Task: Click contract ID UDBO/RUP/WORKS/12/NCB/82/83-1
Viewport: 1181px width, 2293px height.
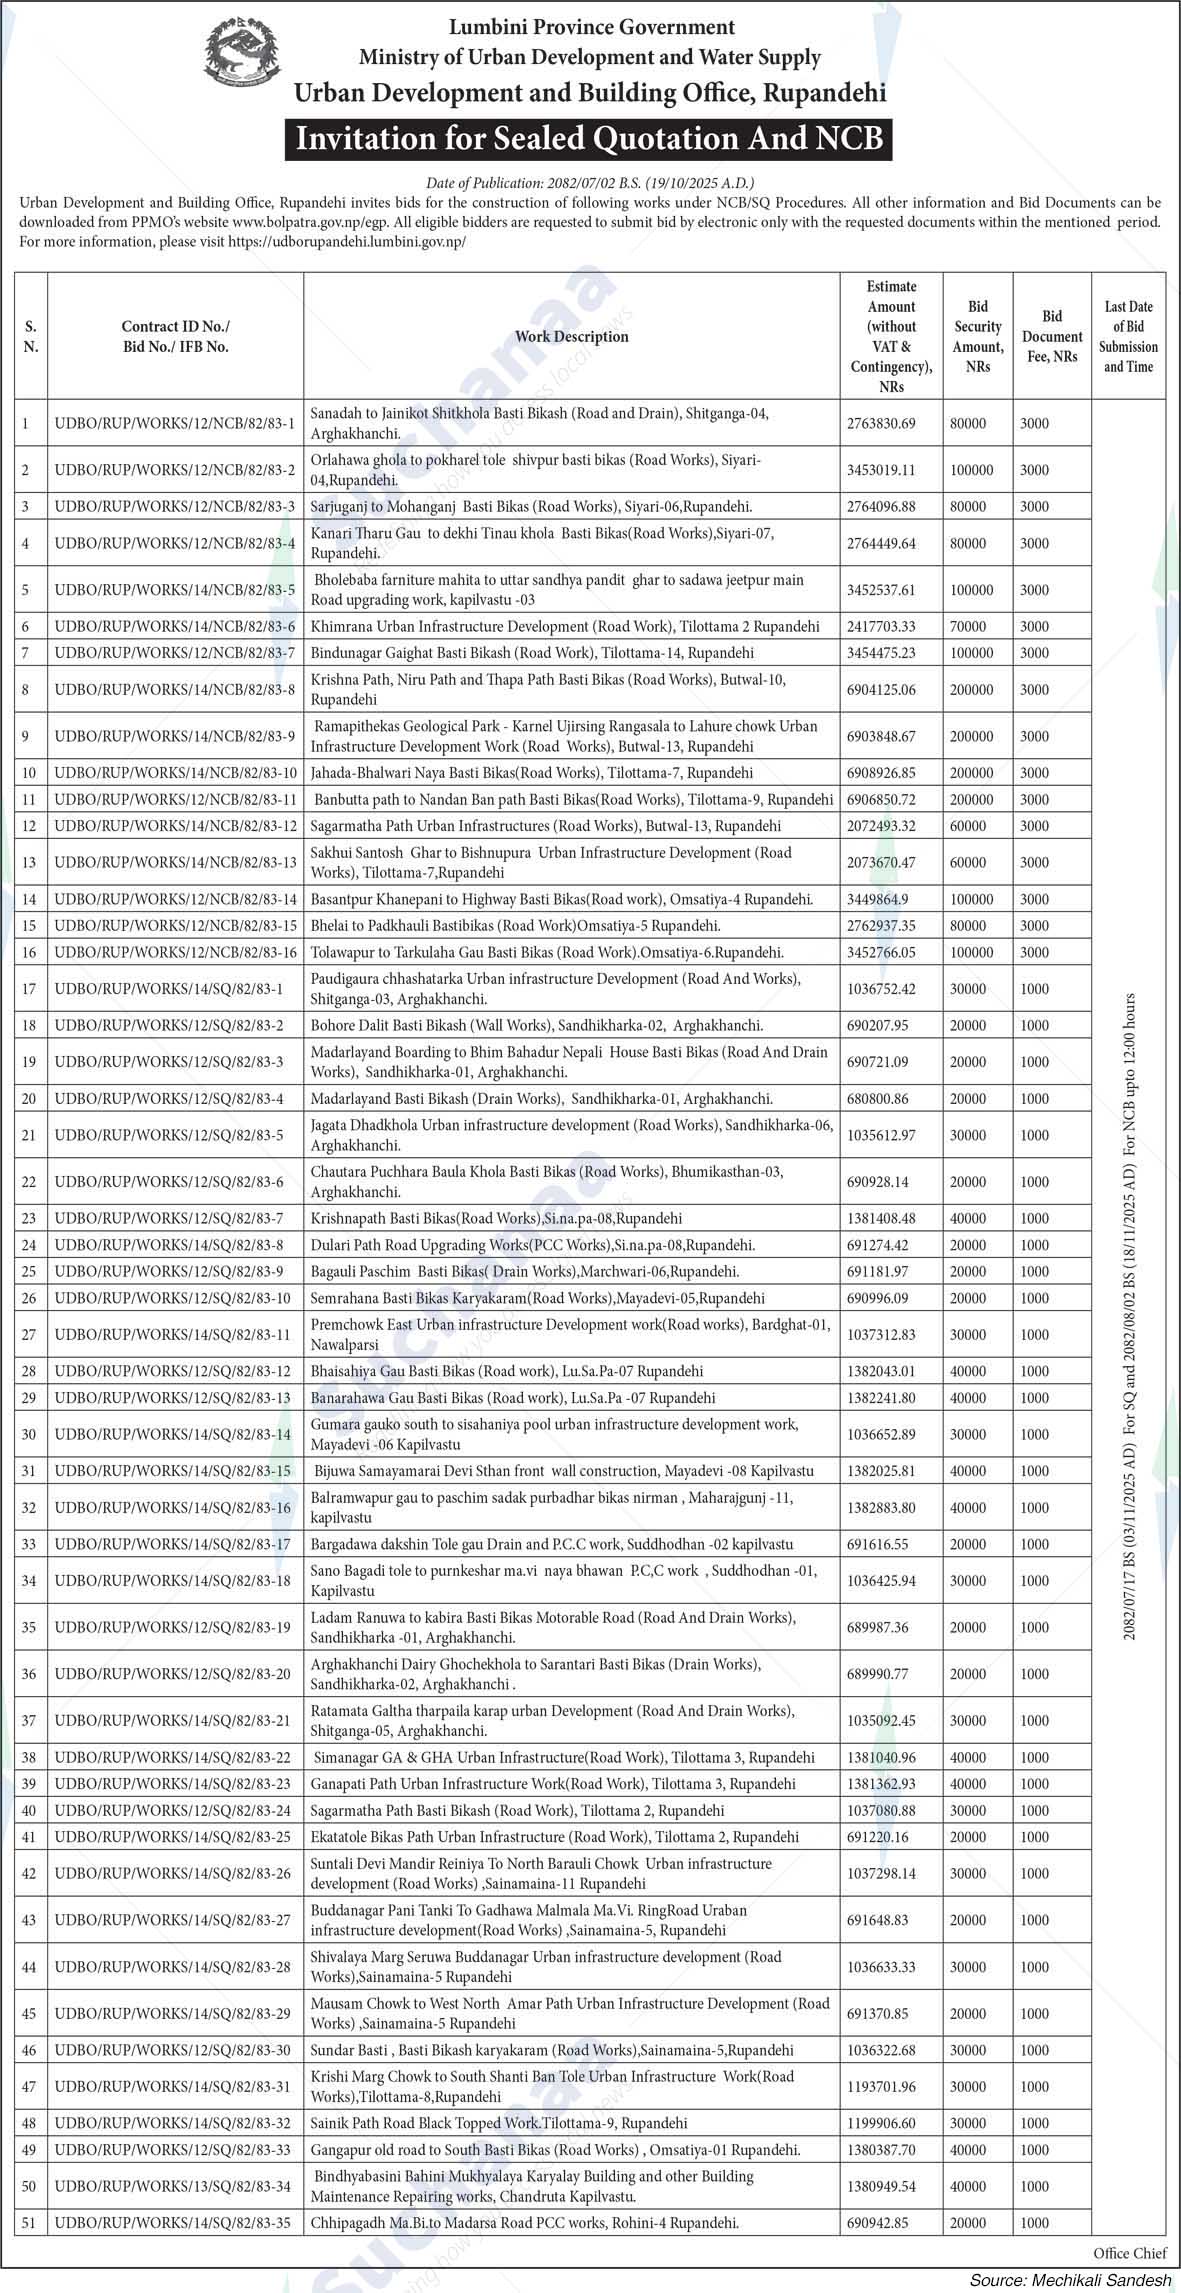Action: pyautogui.click(x=175, y=424)
